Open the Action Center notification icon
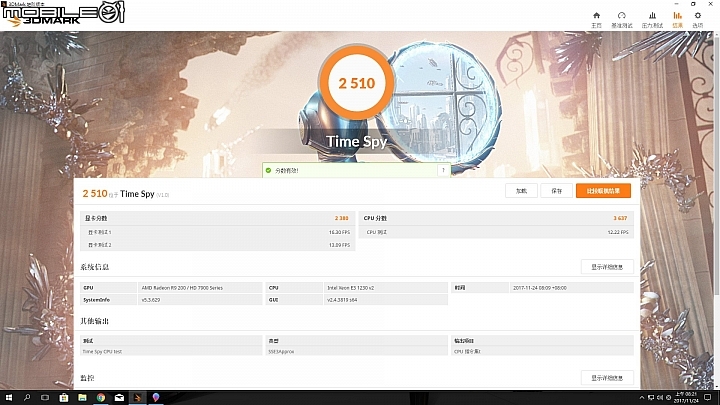The width and height of the screenshot is (720, 405). 708,398
